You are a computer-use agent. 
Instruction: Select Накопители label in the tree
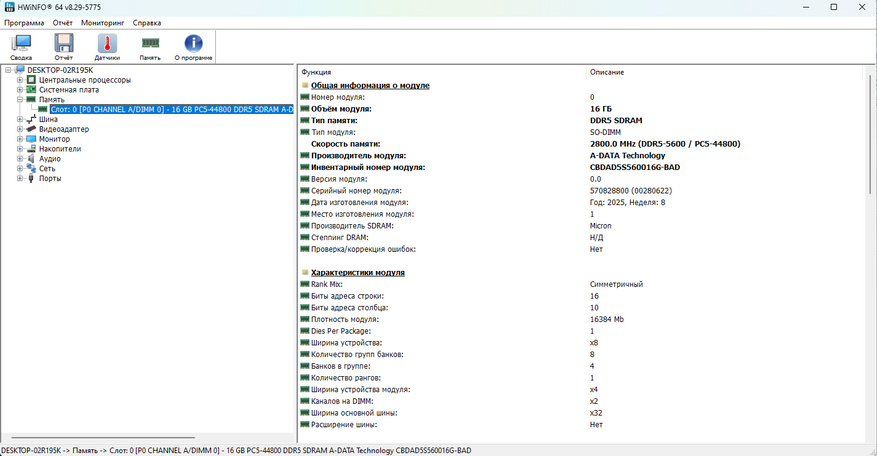[60, 149]
